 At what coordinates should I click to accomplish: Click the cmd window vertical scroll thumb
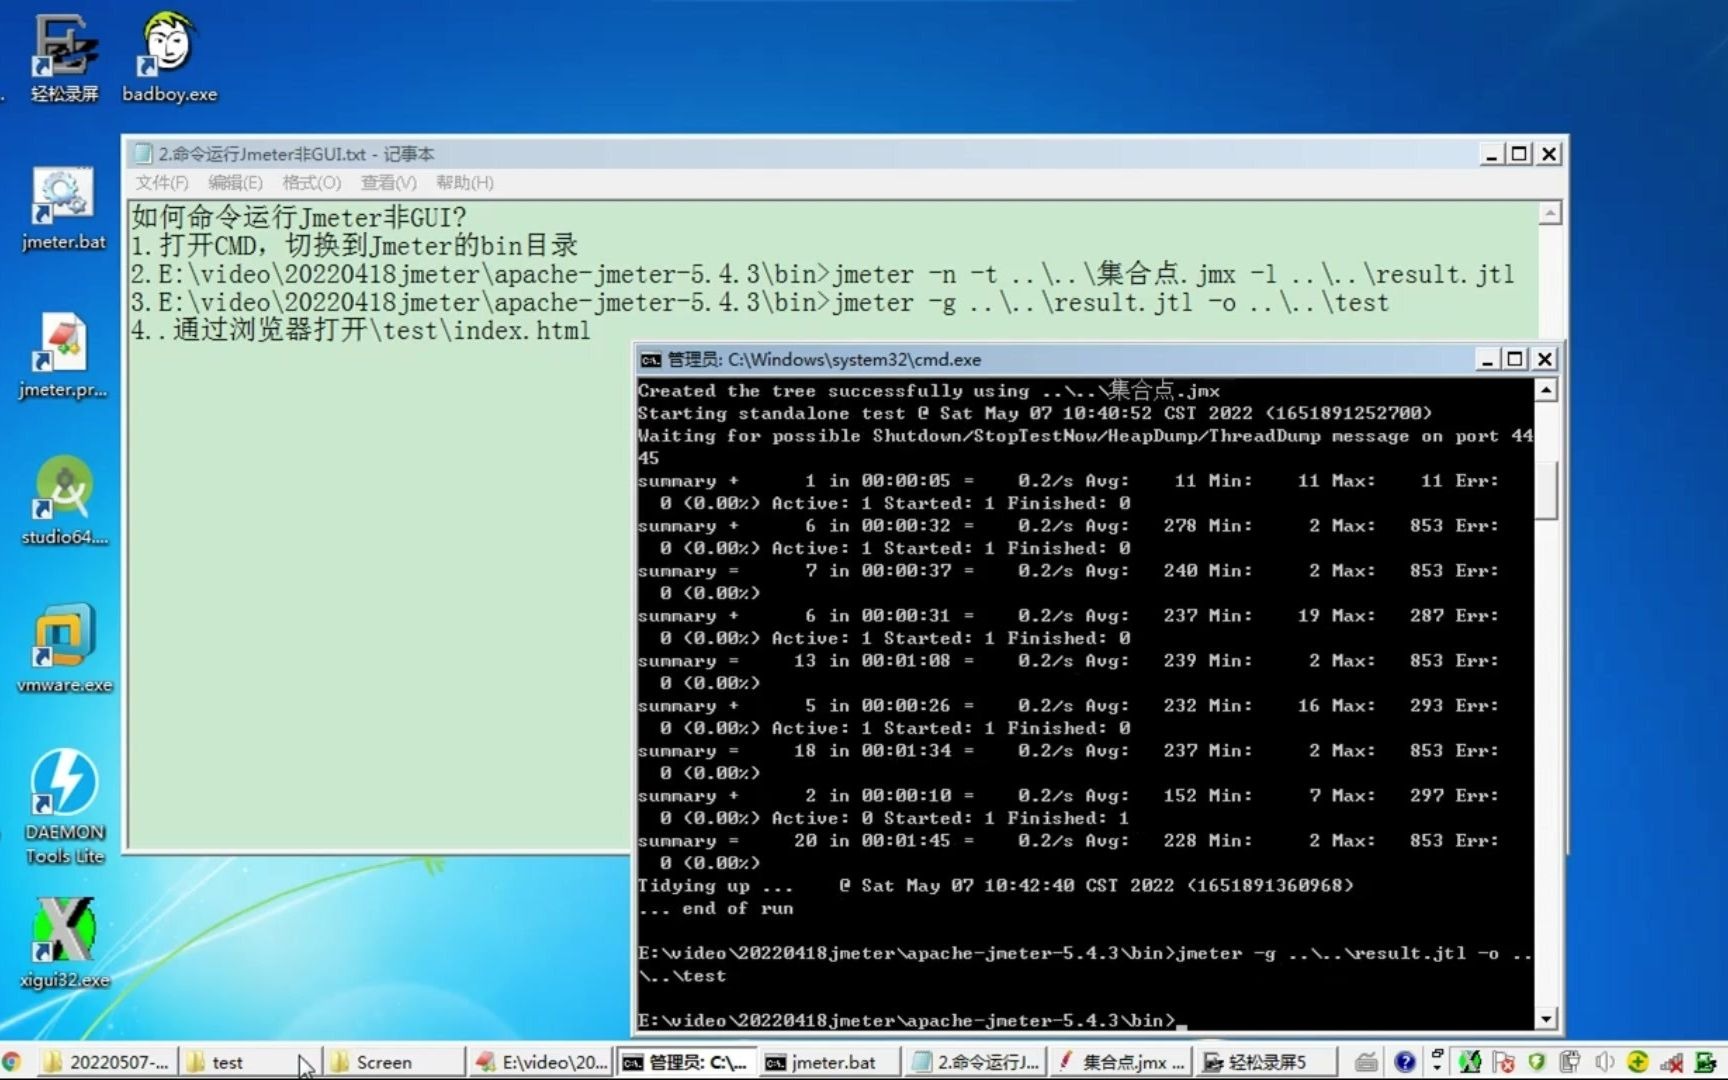(x=1546, y=489)
